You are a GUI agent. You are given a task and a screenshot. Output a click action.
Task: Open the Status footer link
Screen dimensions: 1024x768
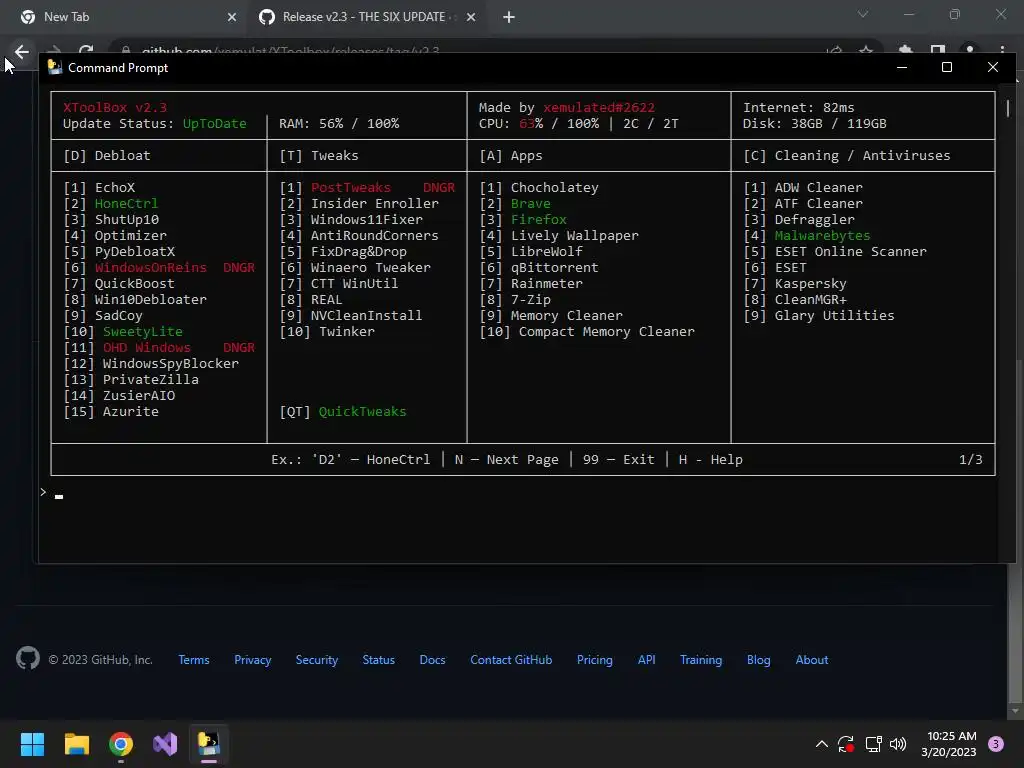(379, 660)
